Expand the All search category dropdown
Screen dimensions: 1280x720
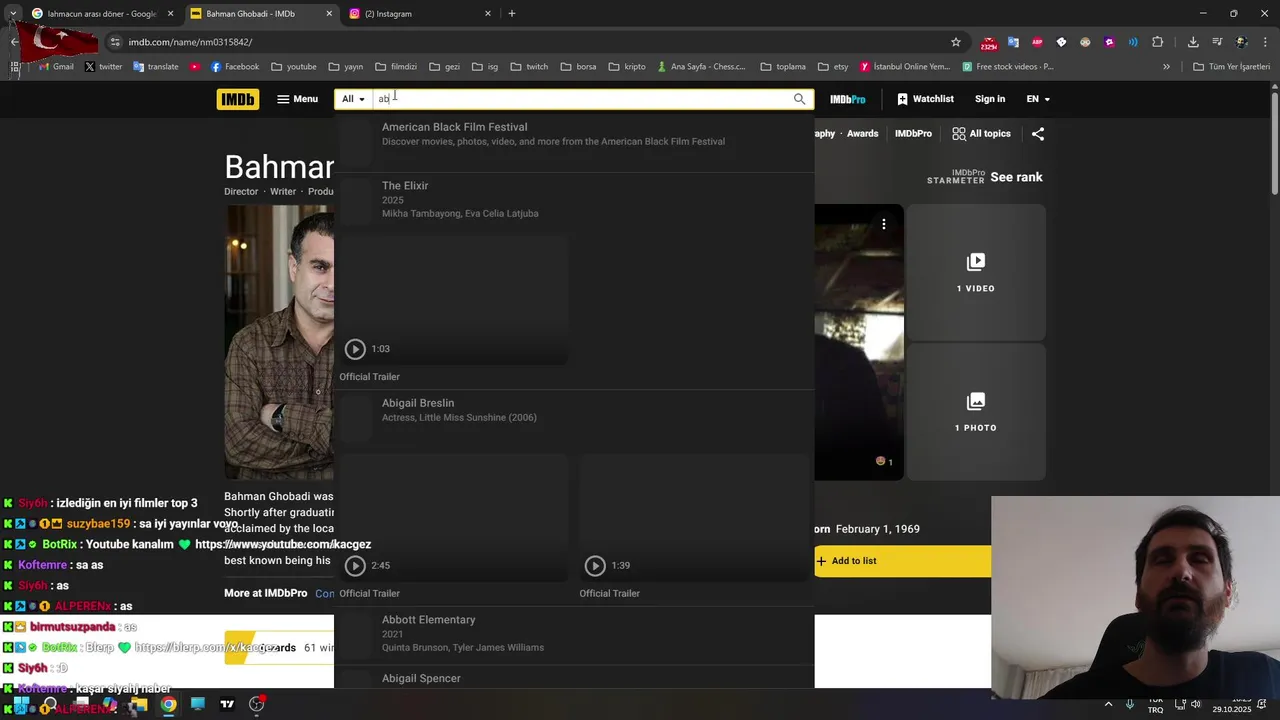[x=354, y=99]
